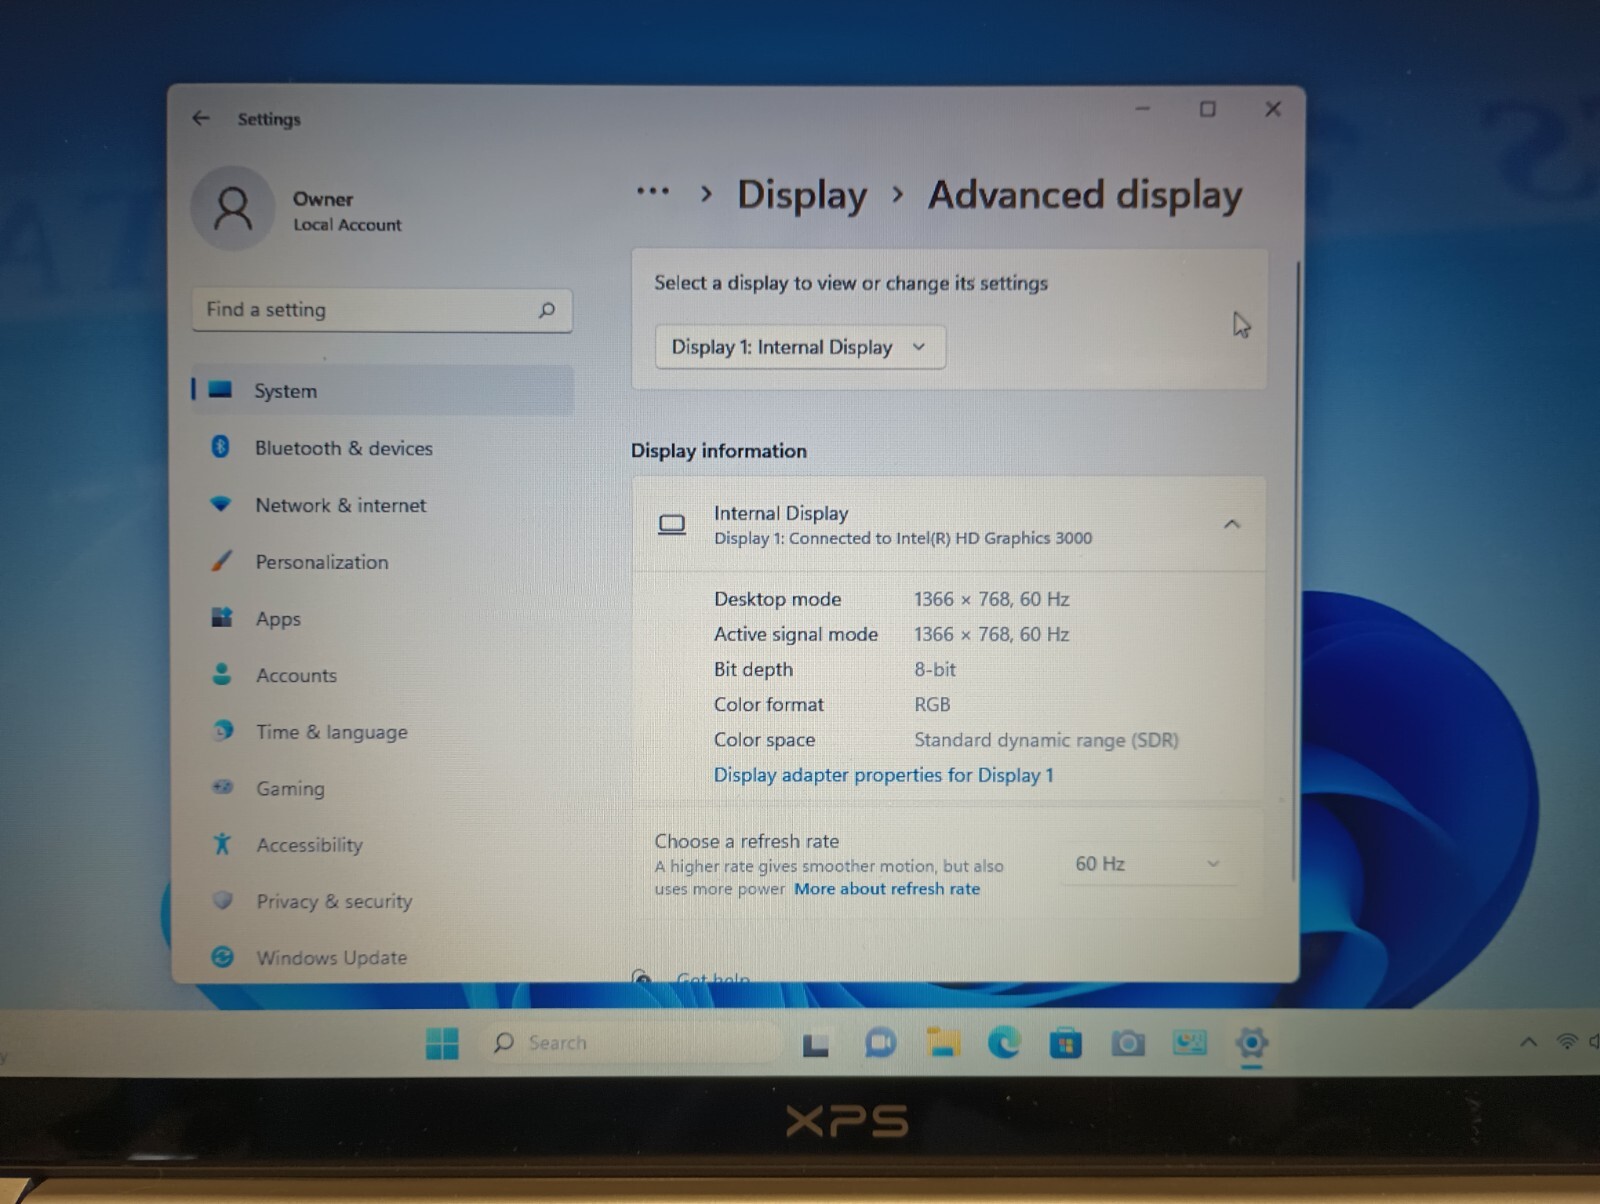The width and height of the screenshot is (1600, 1204).
Task: Open Display adapter properties for Display 1
Action: coord(883,775)
